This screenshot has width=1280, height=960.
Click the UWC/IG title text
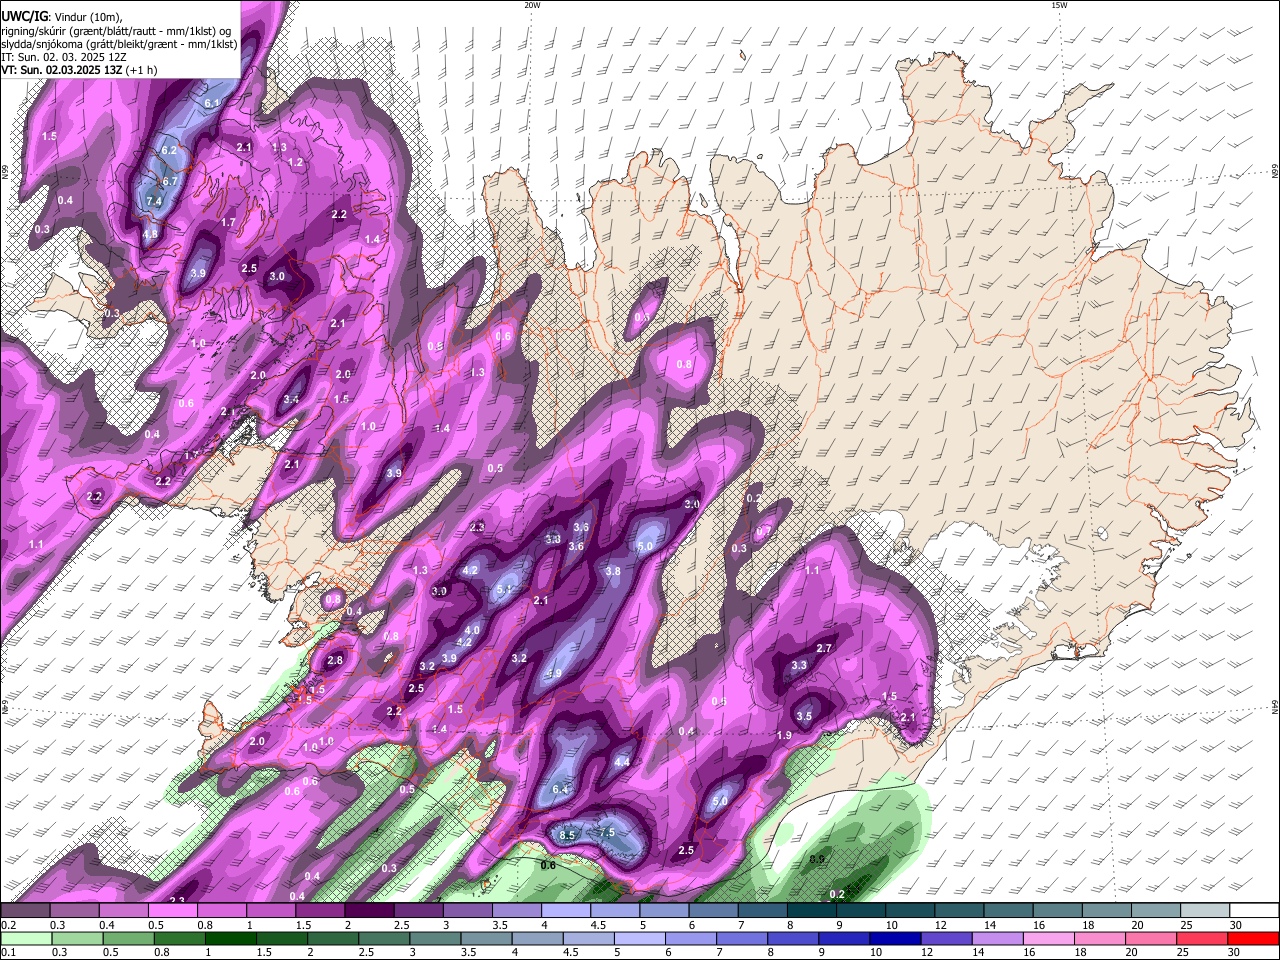pyautogui.click(x=24, y=15)
